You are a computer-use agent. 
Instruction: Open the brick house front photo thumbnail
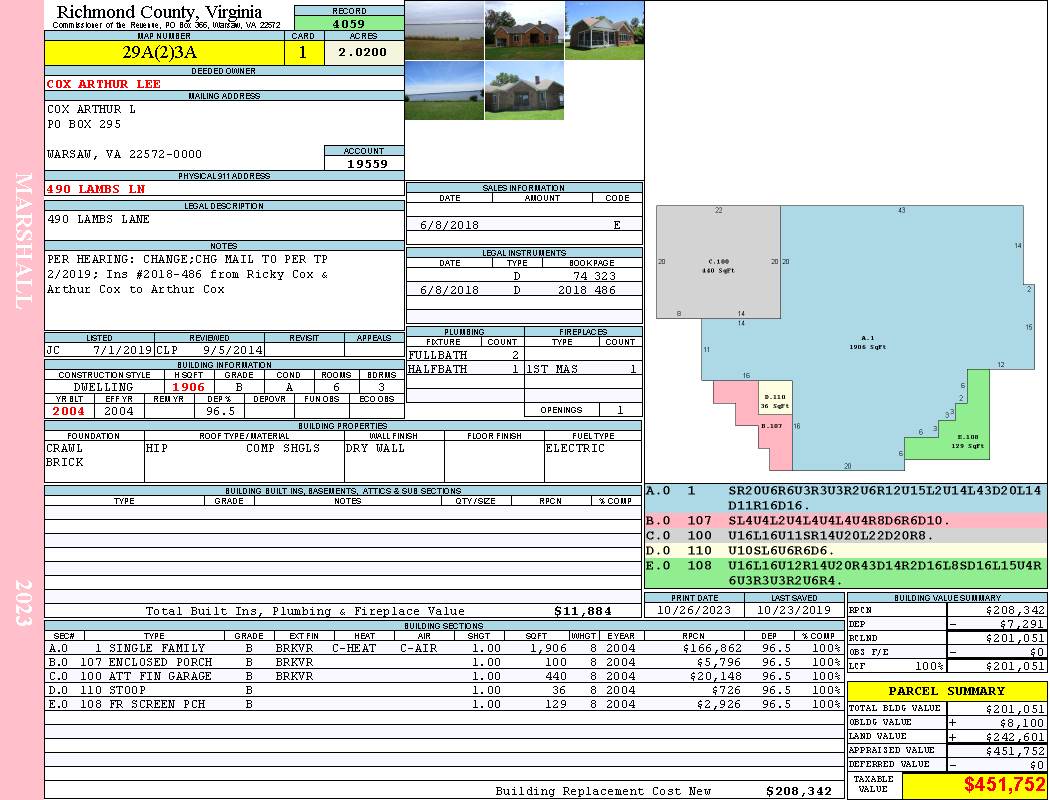[524, 31]
